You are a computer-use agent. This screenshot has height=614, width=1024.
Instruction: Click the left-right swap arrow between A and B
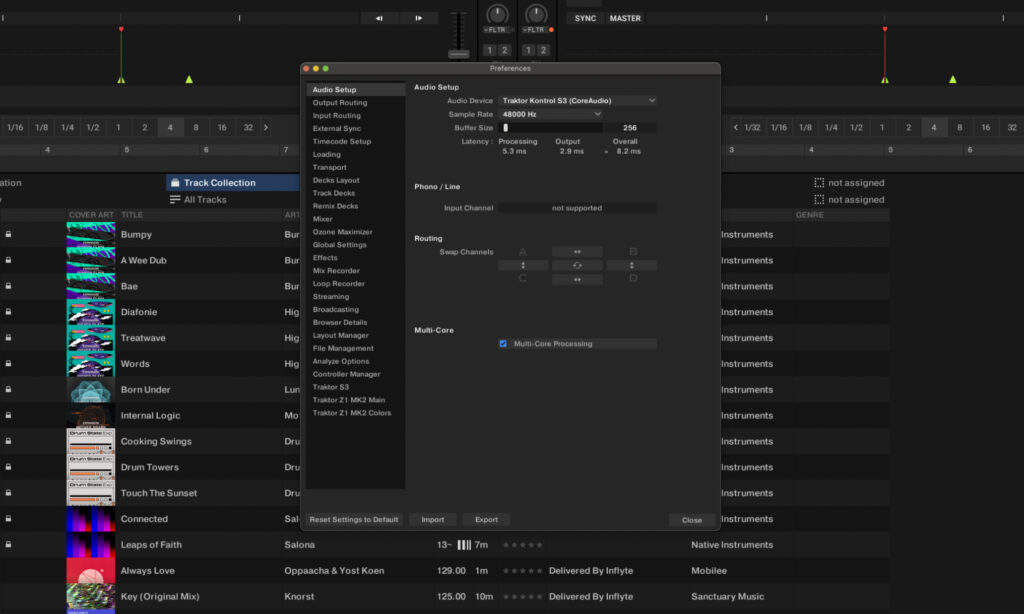(577, 252)
